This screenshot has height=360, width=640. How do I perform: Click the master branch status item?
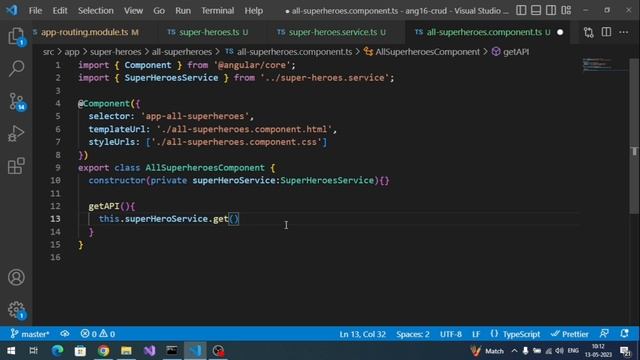pyautogui.click(x=30, y=334)
